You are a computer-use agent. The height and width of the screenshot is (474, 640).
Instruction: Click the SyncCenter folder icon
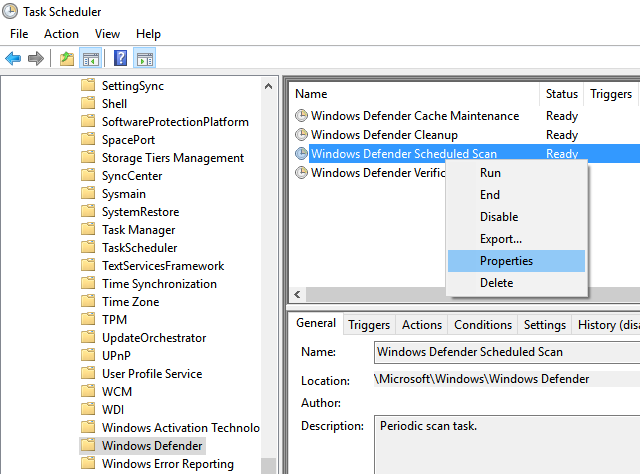[x=88, y=175]
